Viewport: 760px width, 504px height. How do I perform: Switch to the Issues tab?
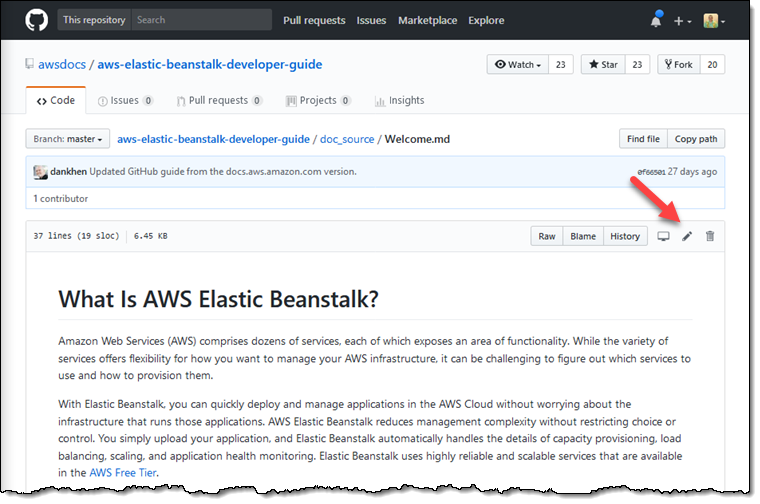pyautogui.click(x=125, y=101)
